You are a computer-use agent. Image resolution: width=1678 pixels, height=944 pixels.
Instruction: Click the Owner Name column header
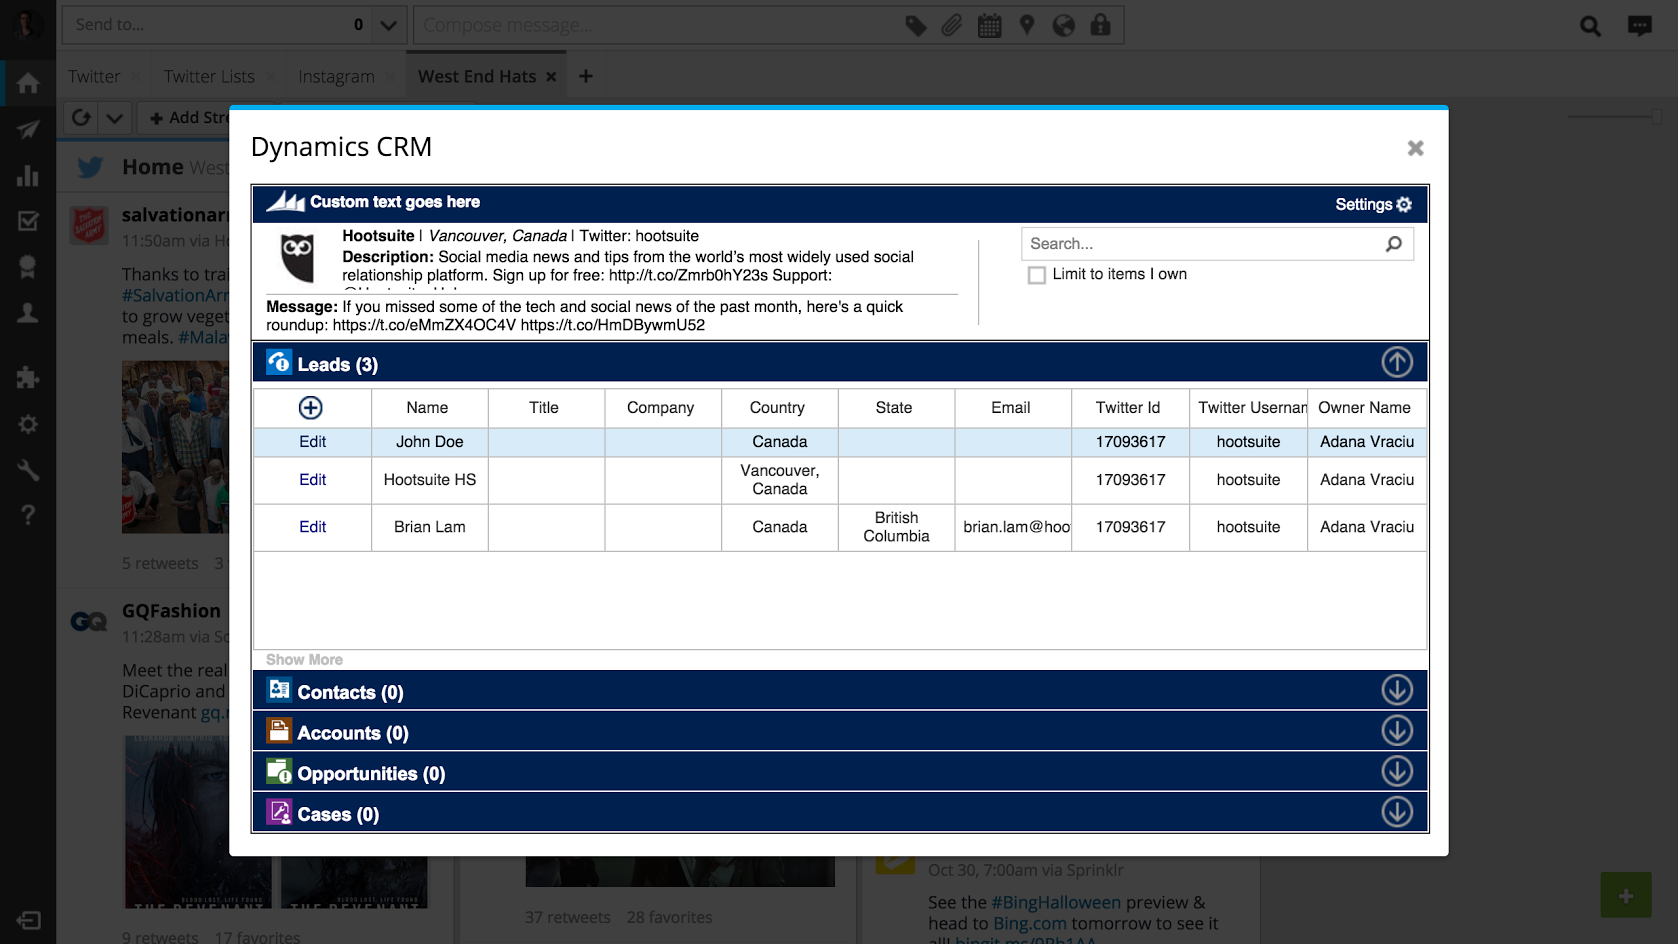point(1365,408)
